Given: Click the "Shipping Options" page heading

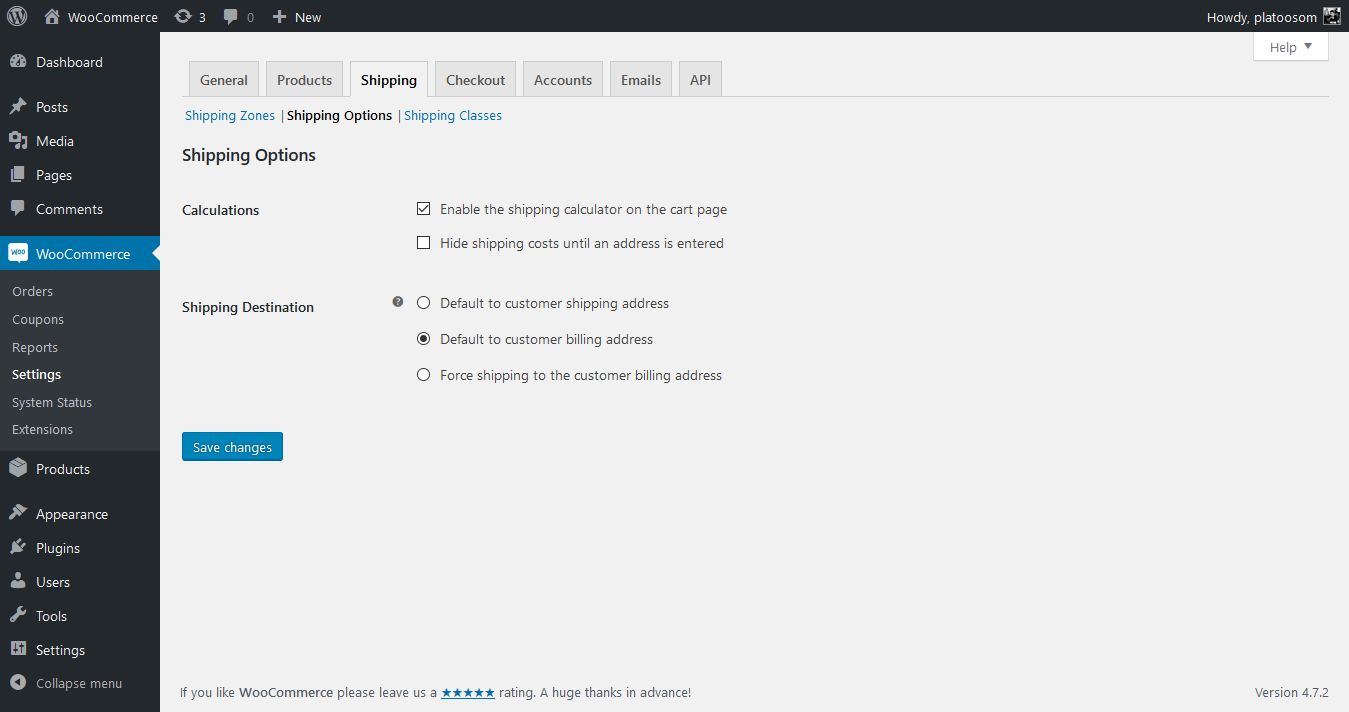Looking at the screenshot, I should pyautogui.click(x=249, y=155).
